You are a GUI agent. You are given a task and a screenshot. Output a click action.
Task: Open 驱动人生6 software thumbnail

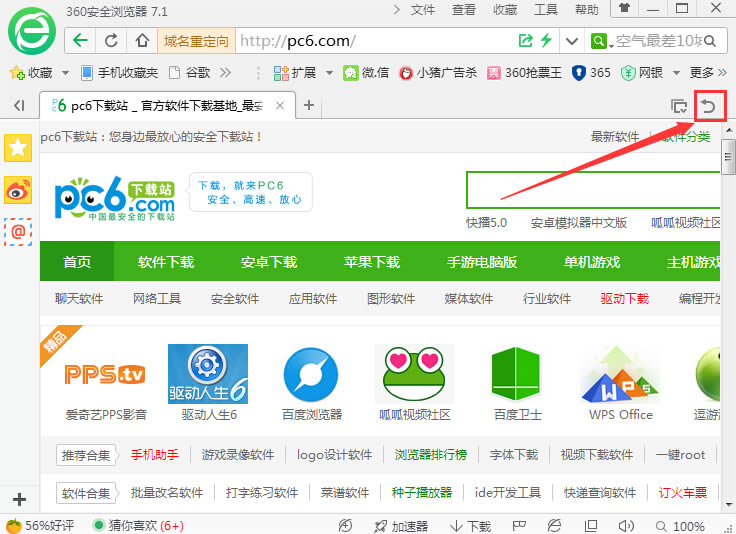(208, 374)
